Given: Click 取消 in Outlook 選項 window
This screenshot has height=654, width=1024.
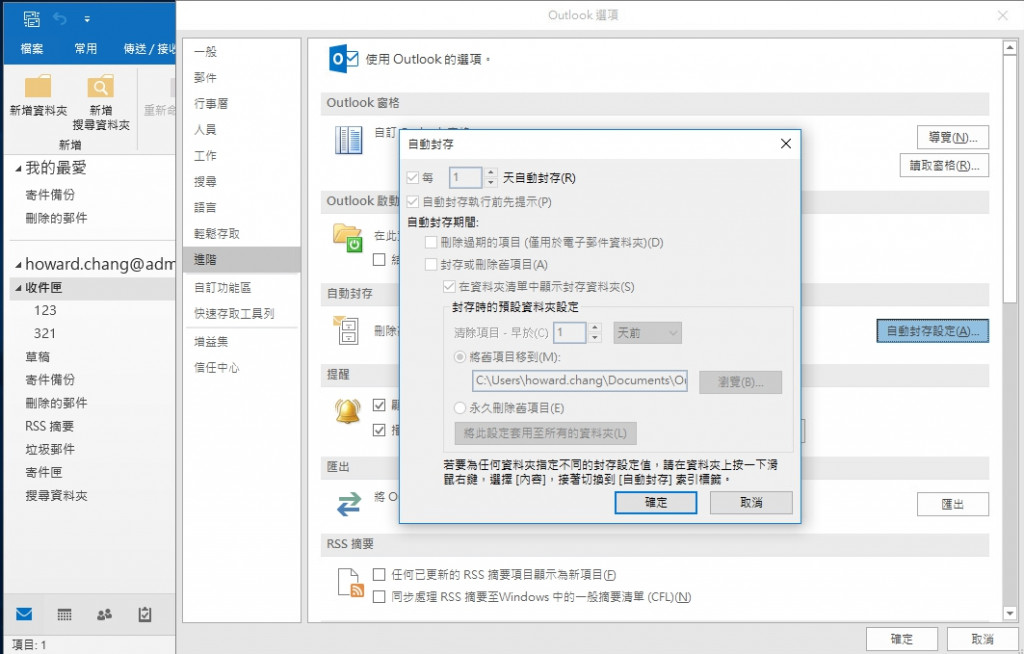Looking at the screenshot, I should (982, 639).
